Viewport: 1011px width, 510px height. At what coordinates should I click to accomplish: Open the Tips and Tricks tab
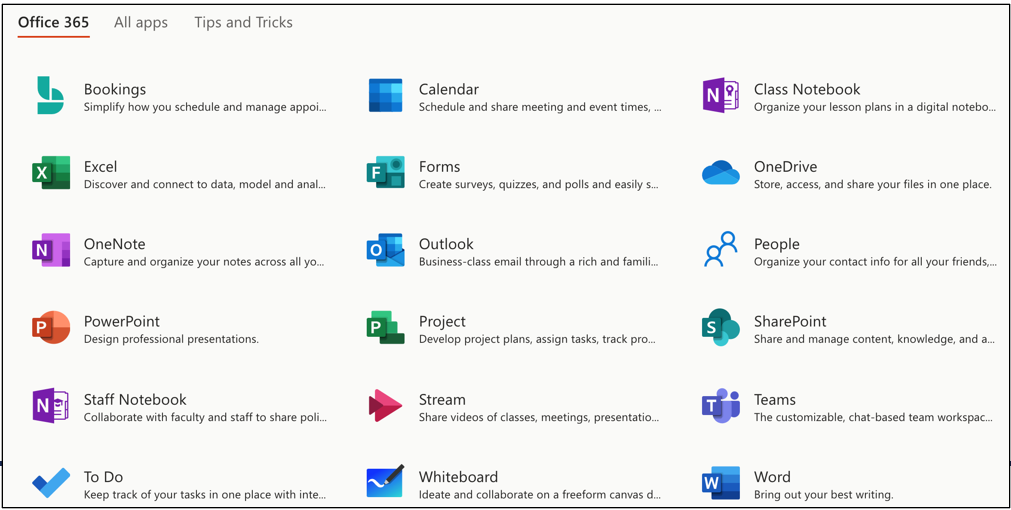244,23
